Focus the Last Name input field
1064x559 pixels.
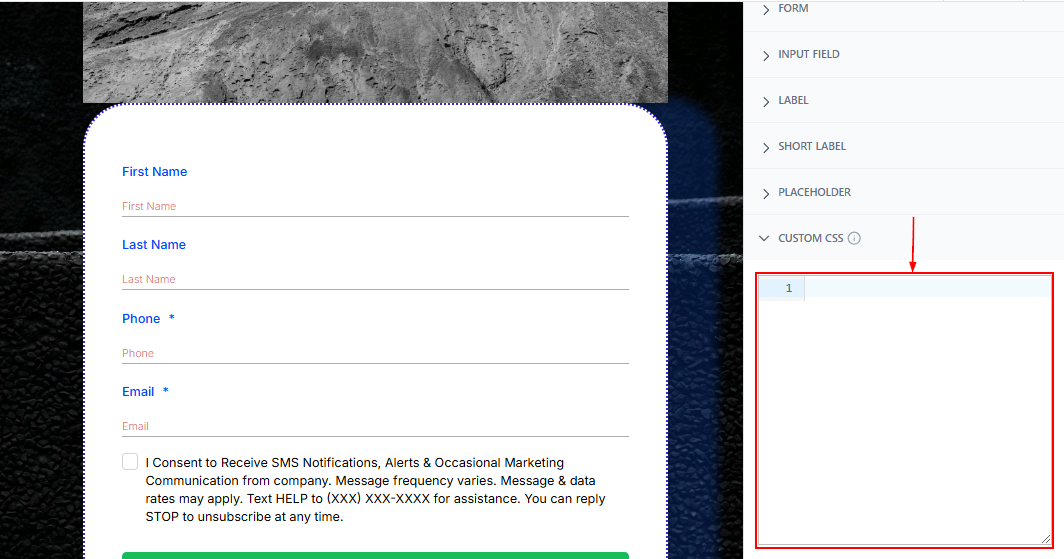pyautogui.click(x=375, y=279)
